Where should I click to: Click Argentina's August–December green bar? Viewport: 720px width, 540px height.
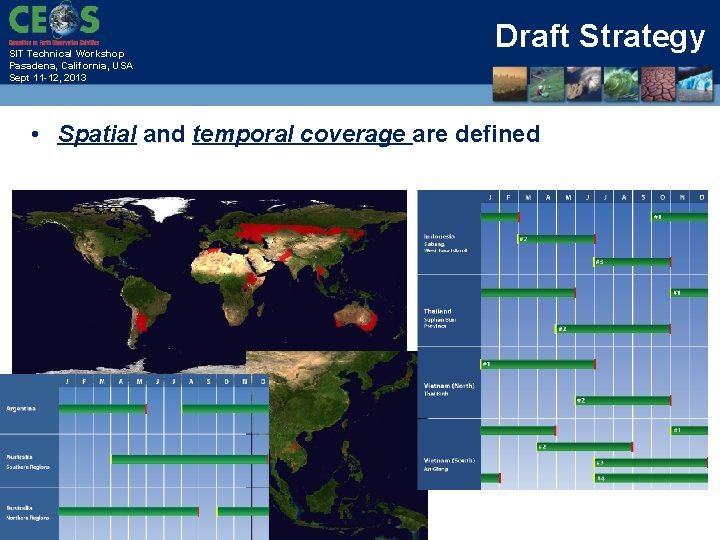[x=225, y=409]
